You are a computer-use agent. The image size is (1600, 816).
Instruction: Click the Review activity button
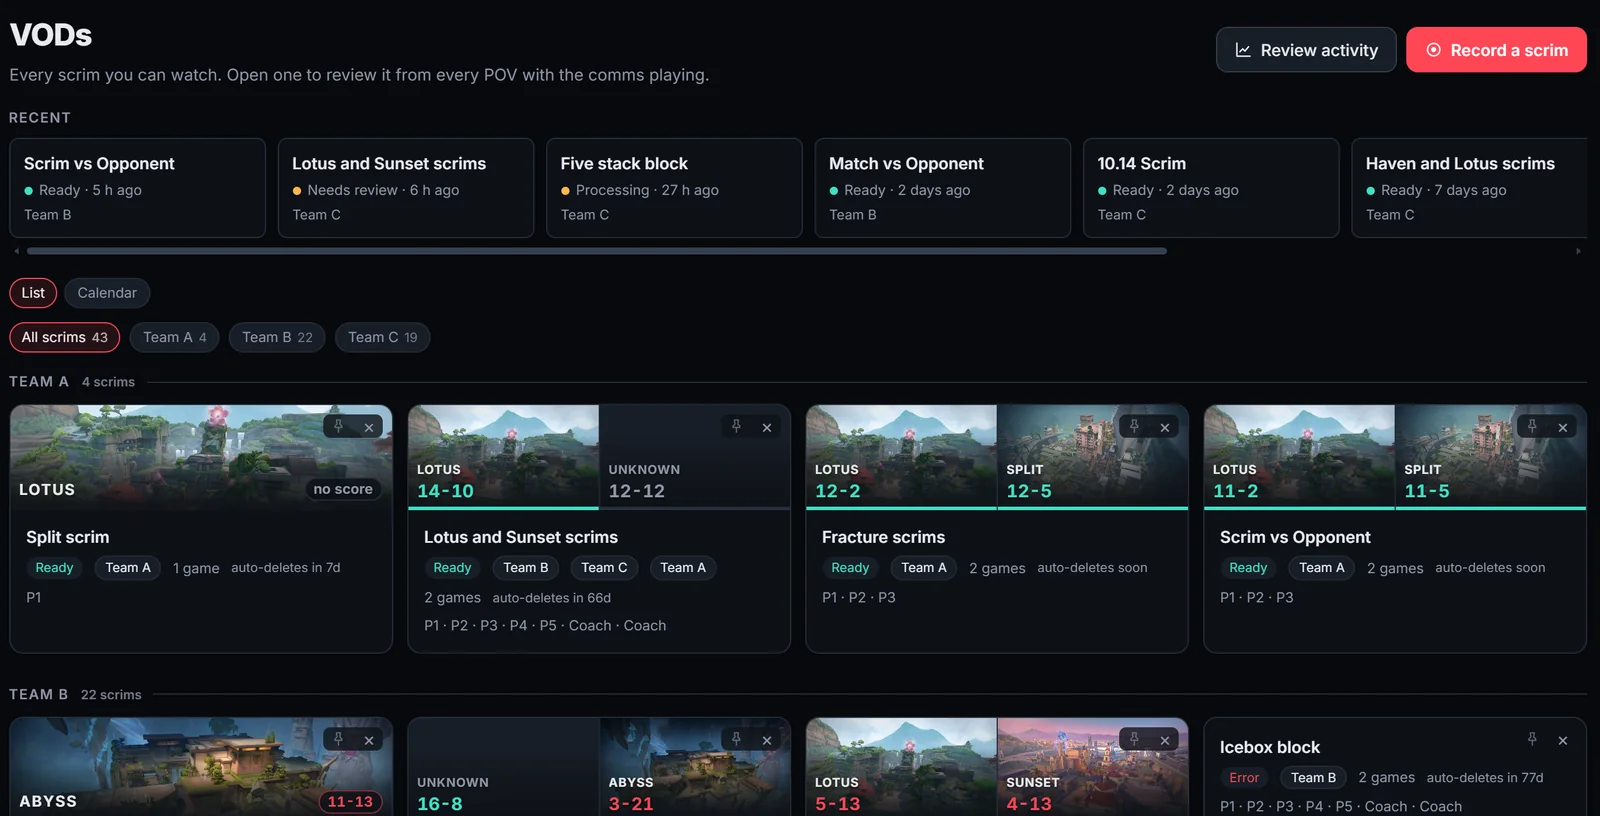pyautogui.click(x=1306, y=50)
